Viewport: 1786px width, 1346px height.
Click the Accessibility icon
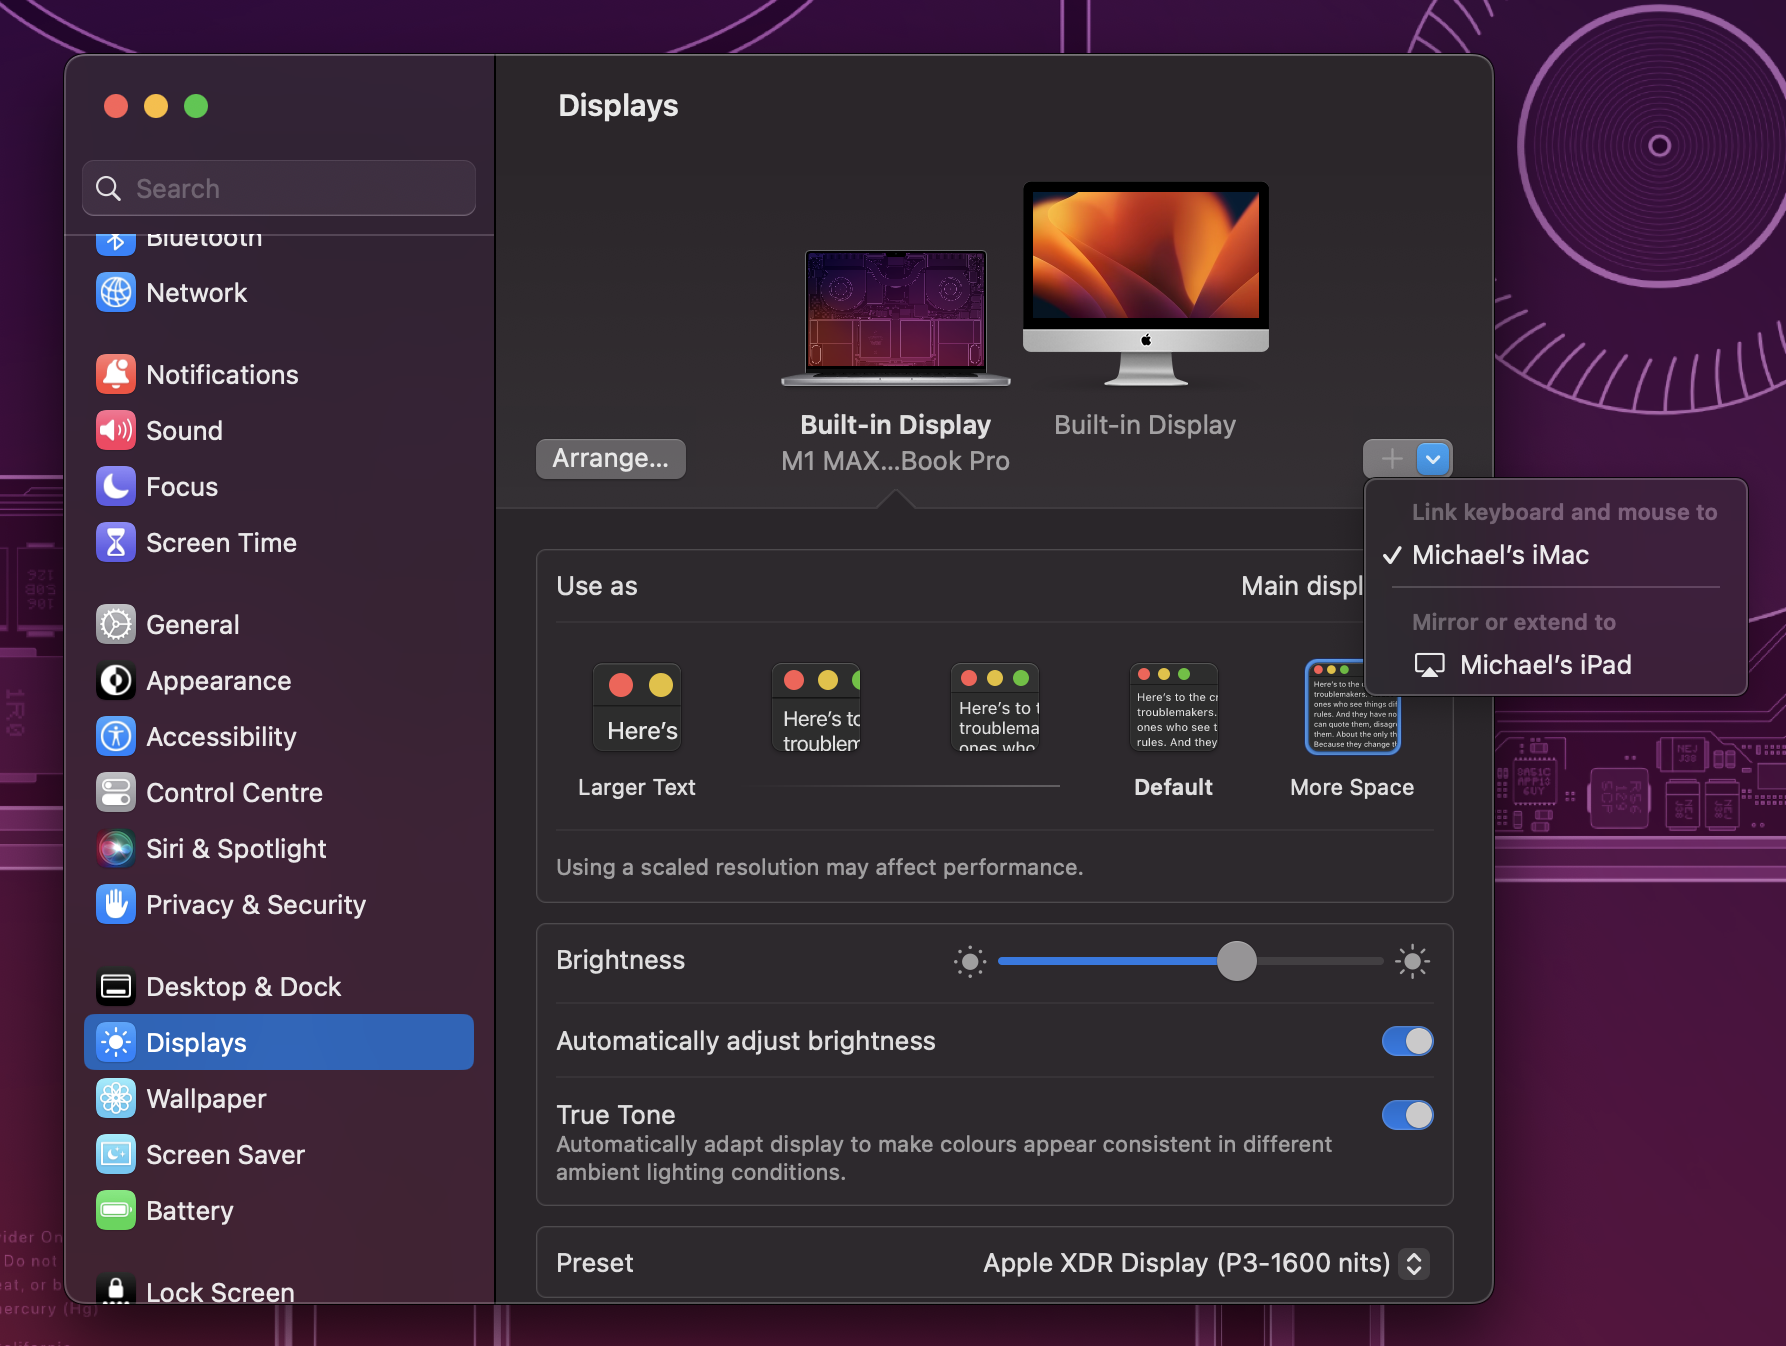click(x=116, y=736)
